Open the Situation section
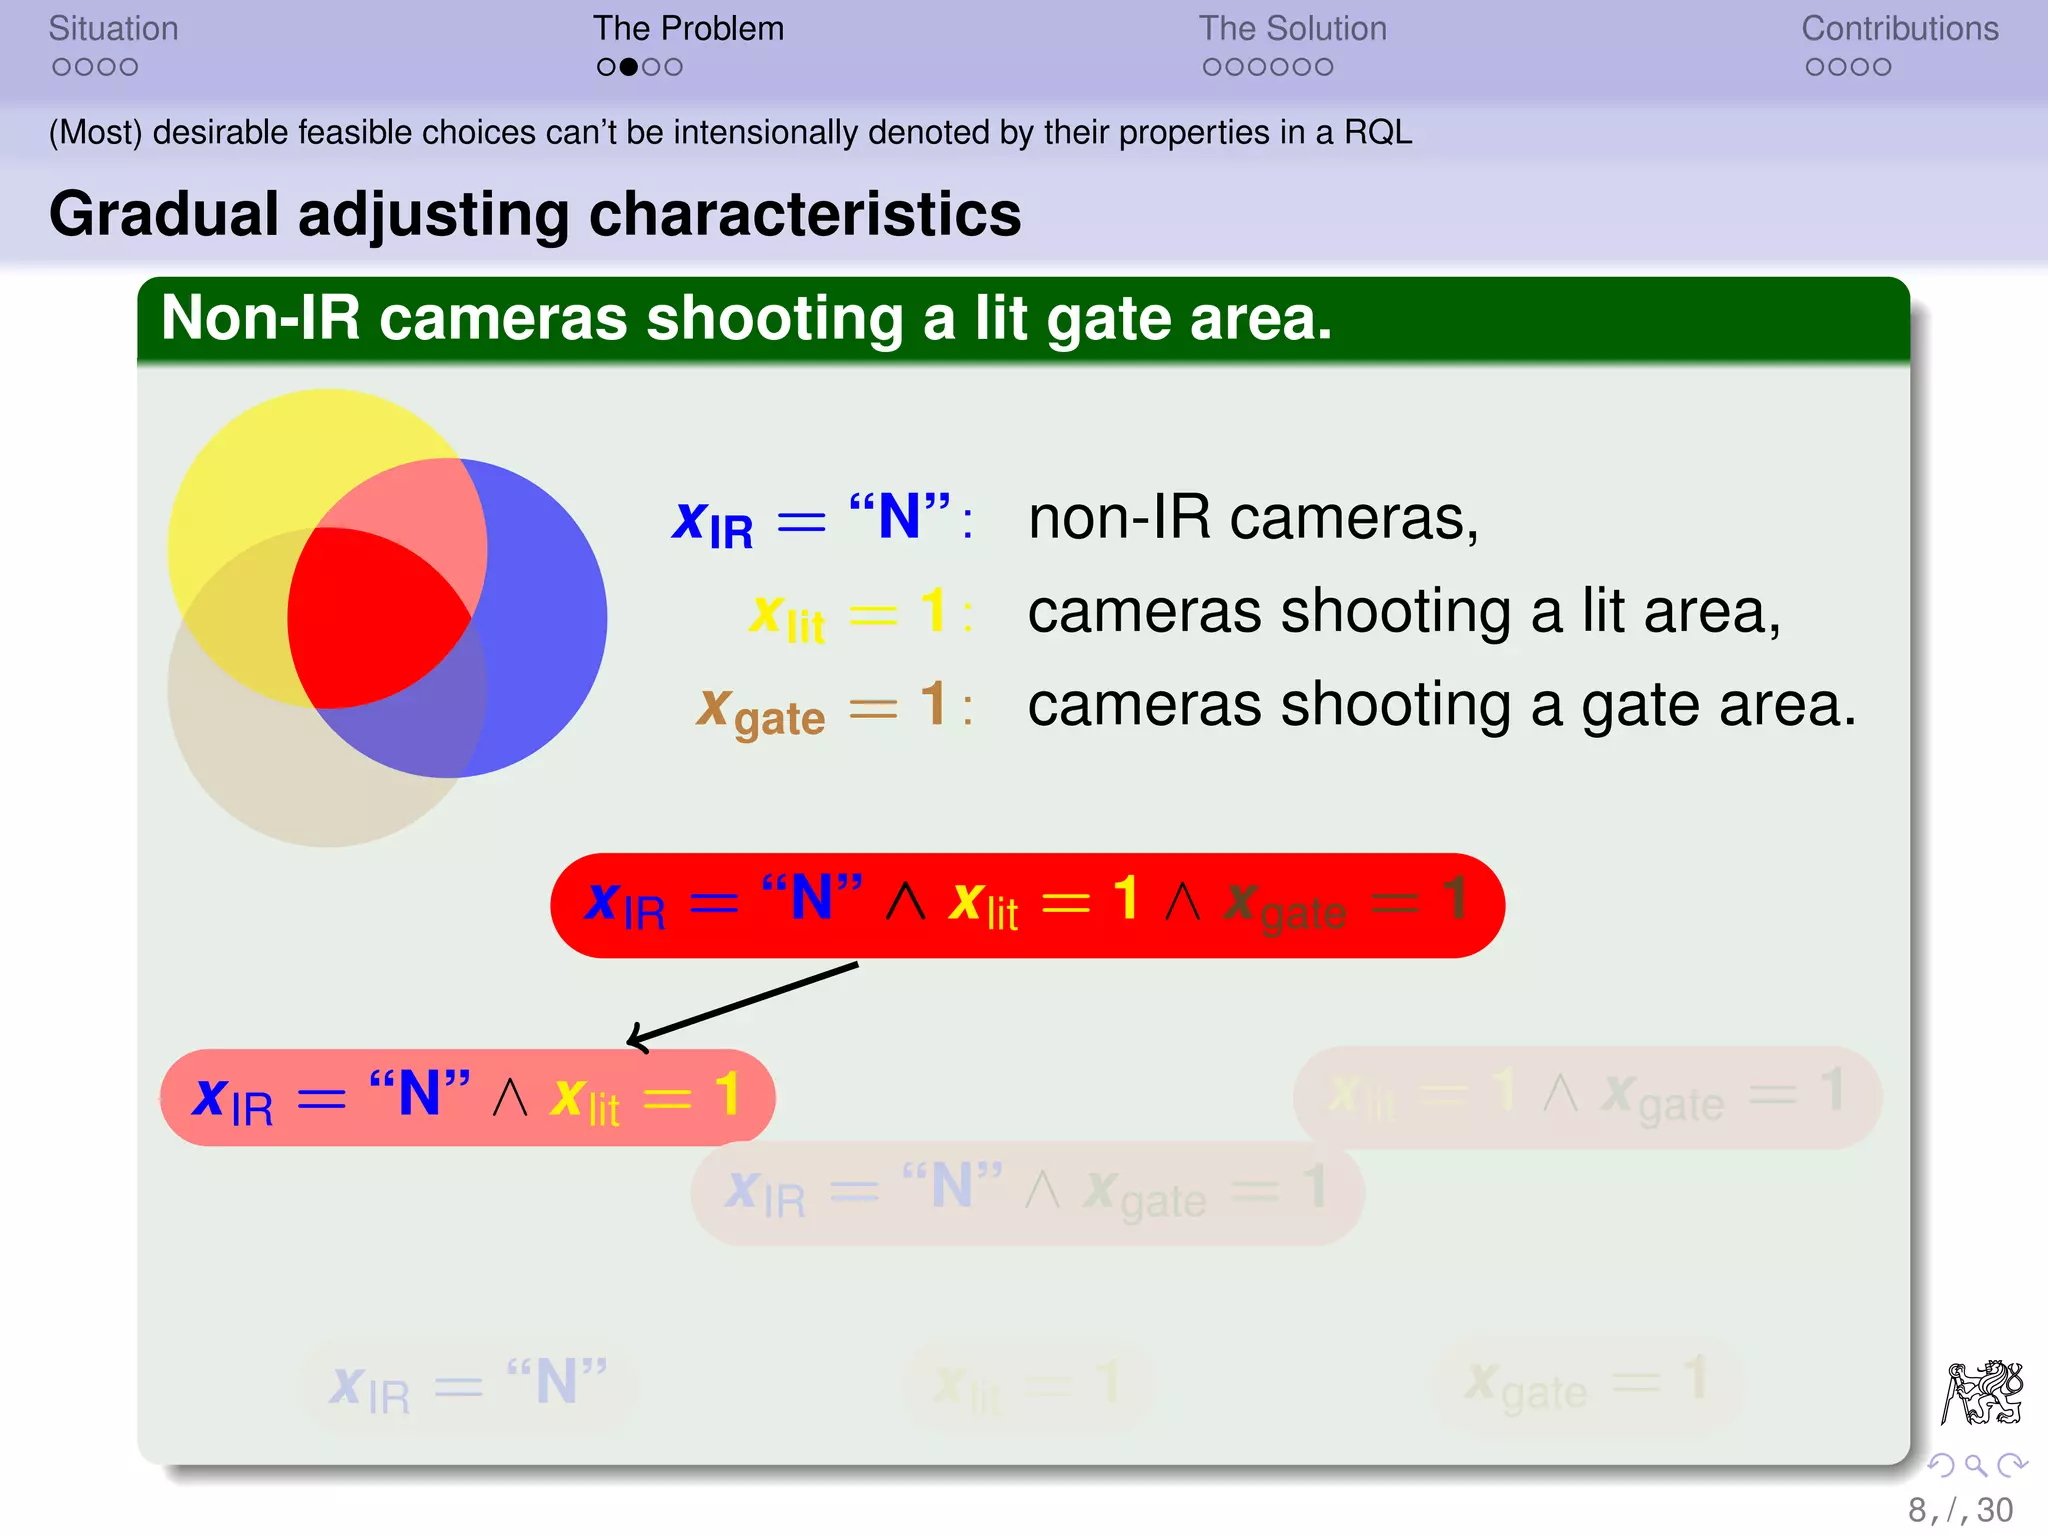 pyautogui.click(x=113, y=28)
